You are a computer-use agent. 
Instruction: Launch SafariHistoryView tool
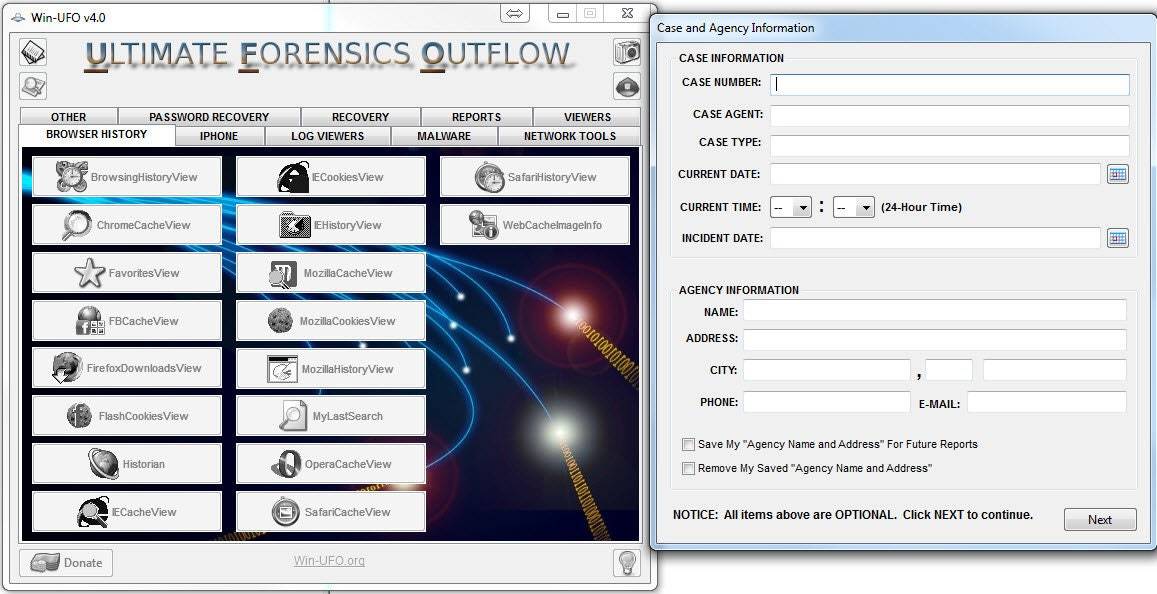coord(535,176)
